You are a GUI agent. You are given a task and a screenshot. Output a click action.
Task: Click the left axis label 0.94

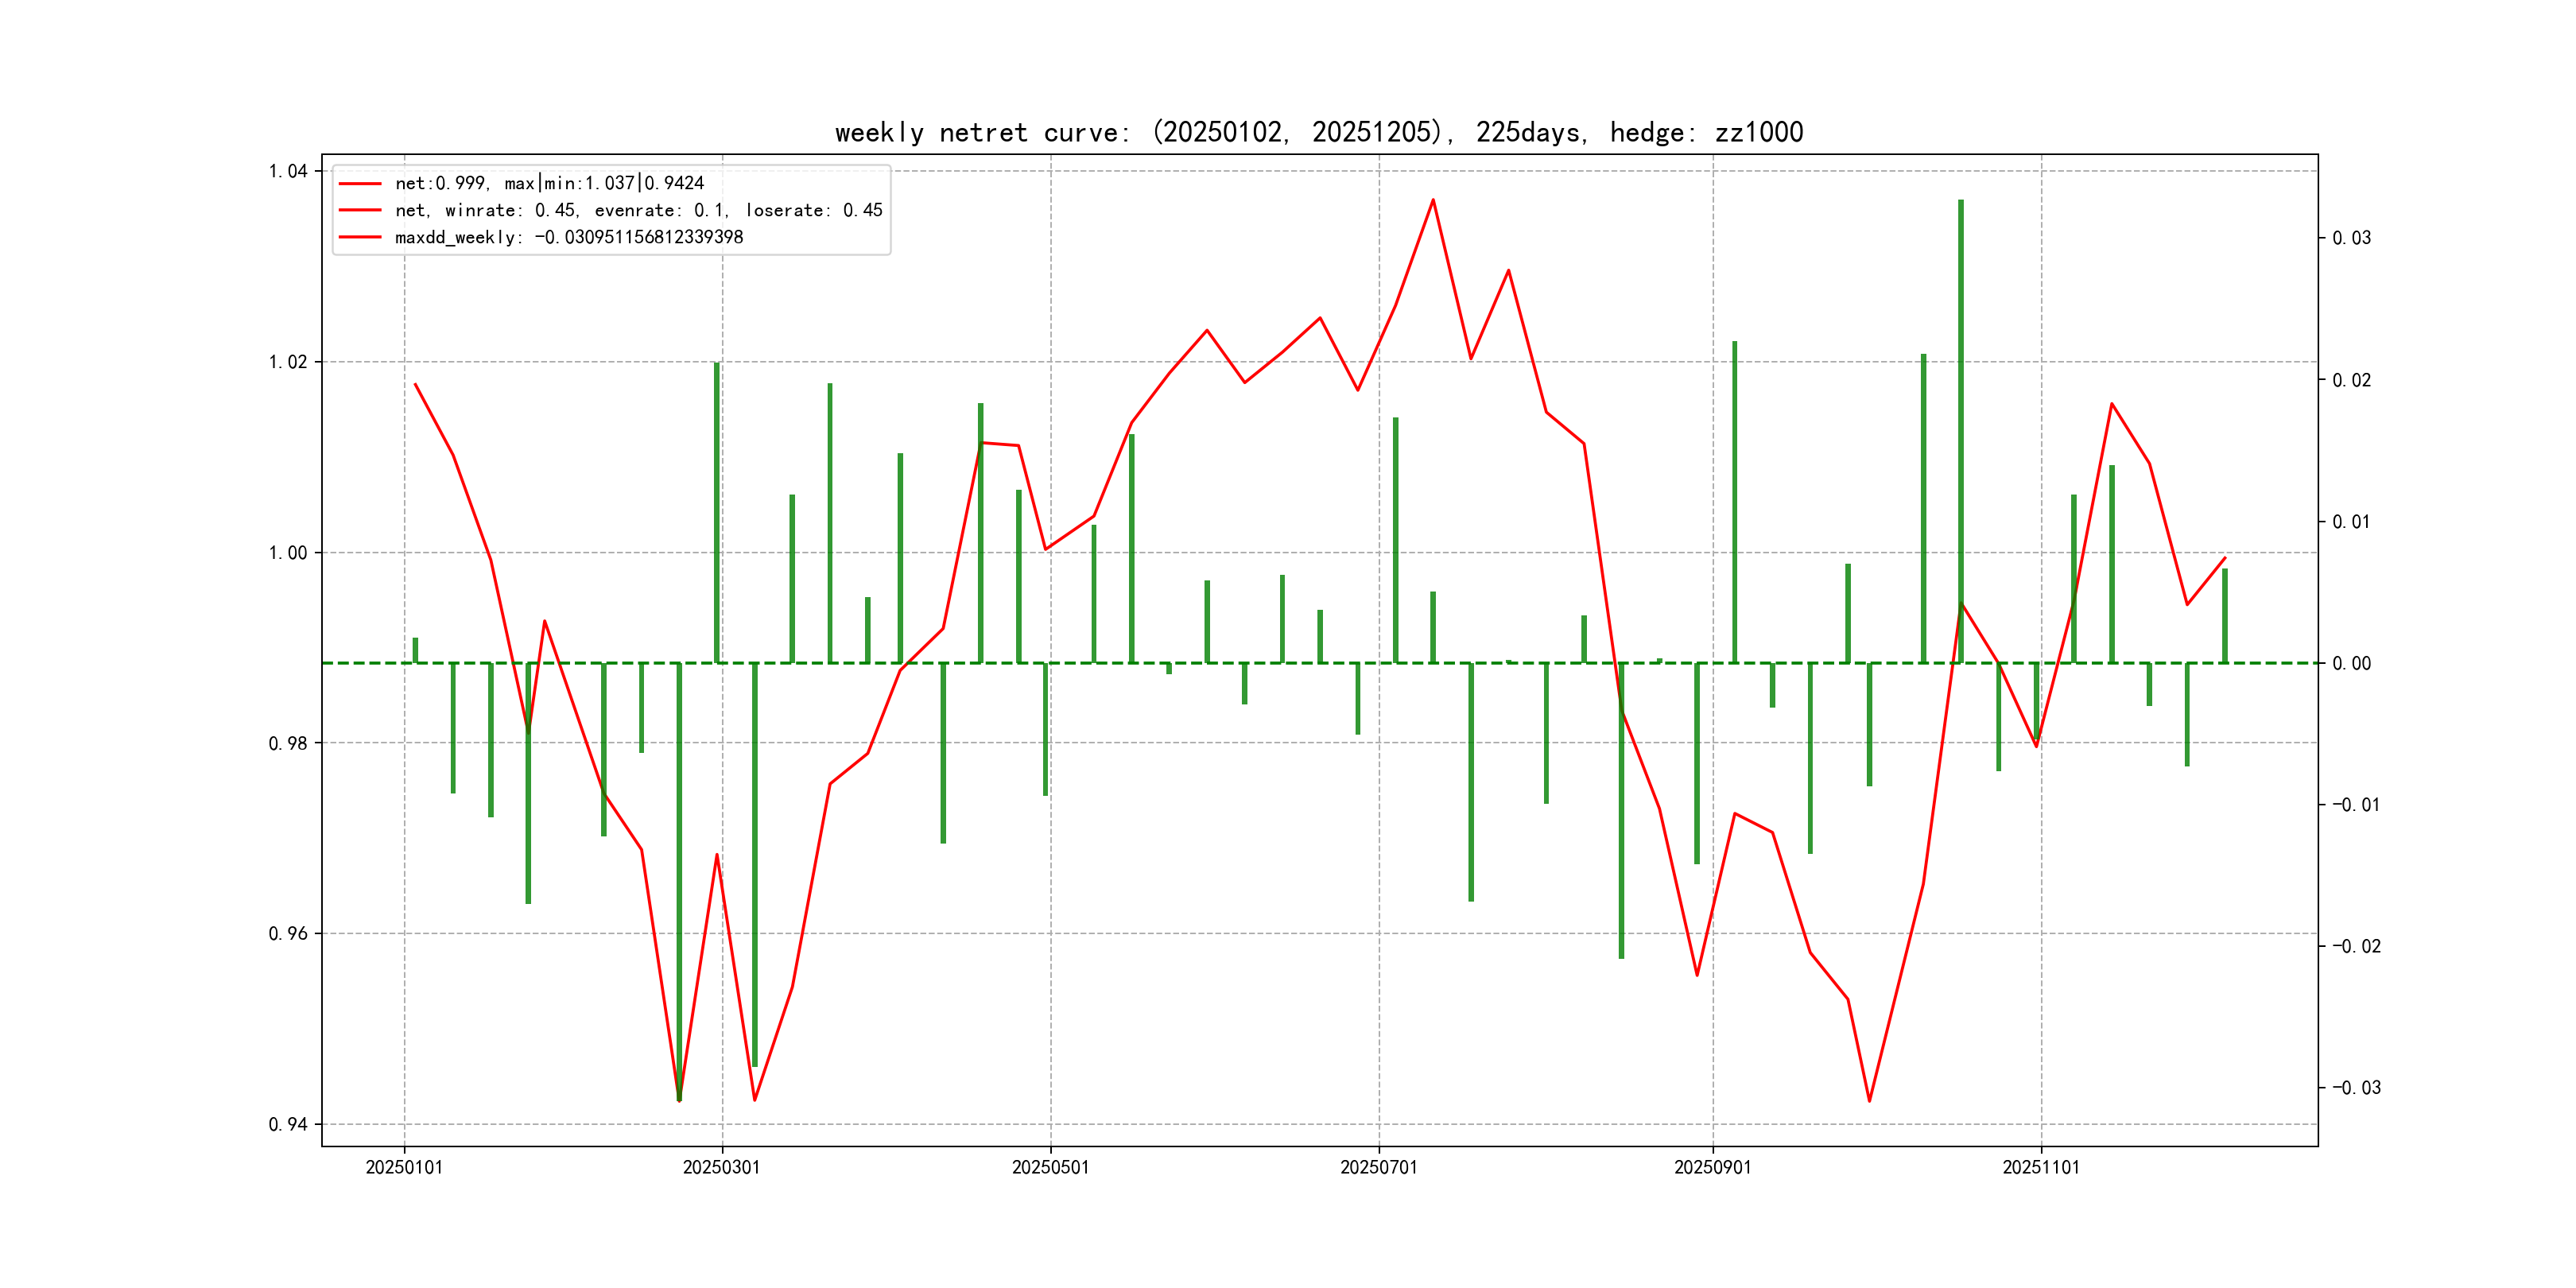click(288, 1124)
